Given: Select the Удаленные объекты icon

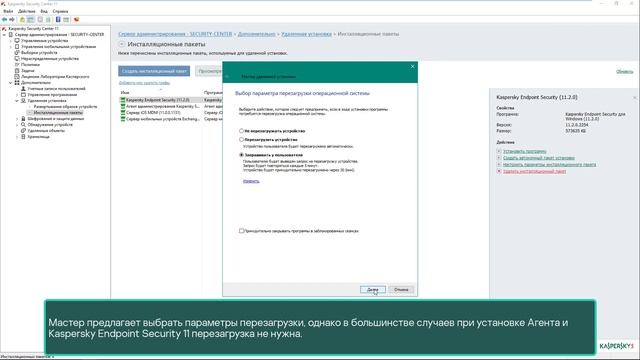Looking at the screenshot, I should [23, 131].
